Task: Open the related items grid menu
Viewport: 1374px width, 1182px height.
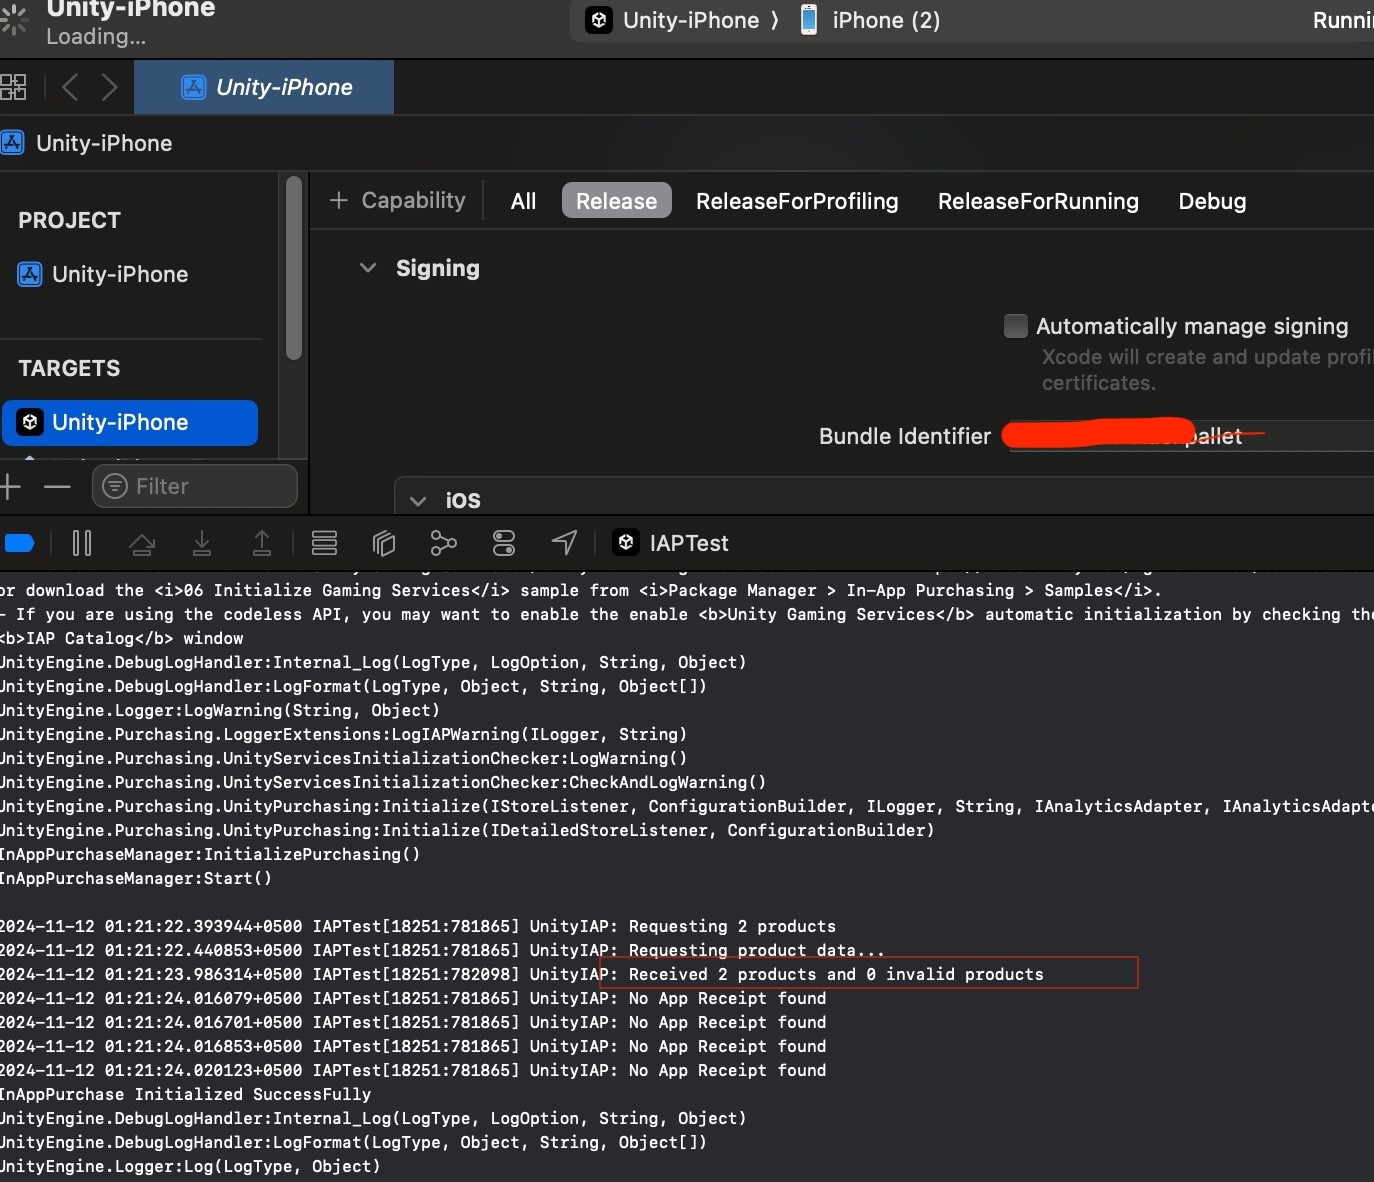Action: [13, 87]
